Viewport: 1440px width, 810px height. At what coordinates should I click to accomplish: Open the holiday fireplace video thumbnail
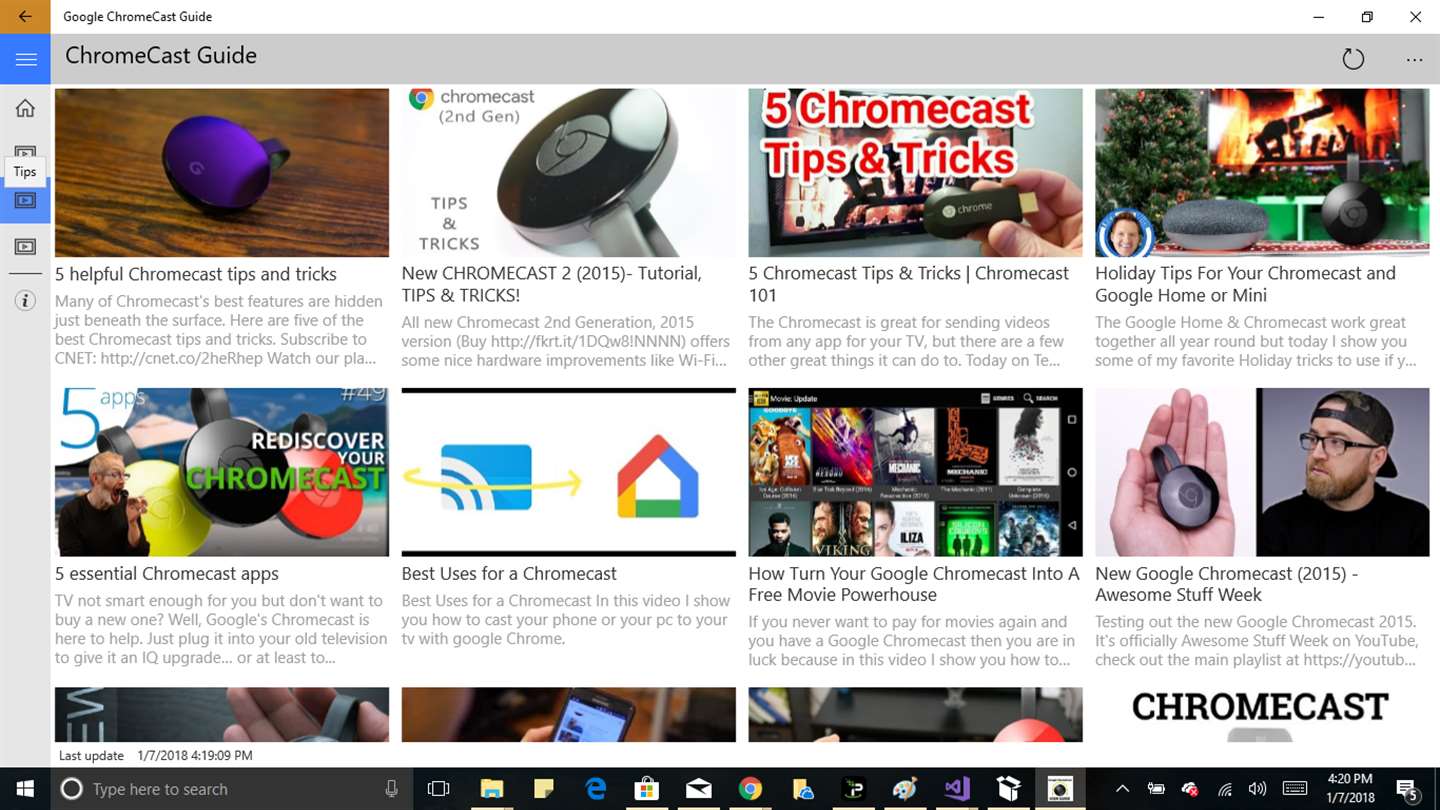[x=1262, y=173]
